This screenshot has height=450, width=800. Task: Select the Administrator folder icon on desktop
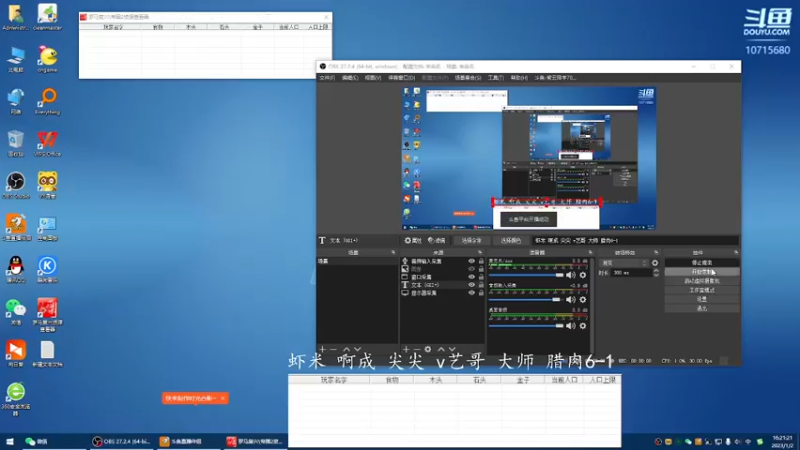(16, 17)
